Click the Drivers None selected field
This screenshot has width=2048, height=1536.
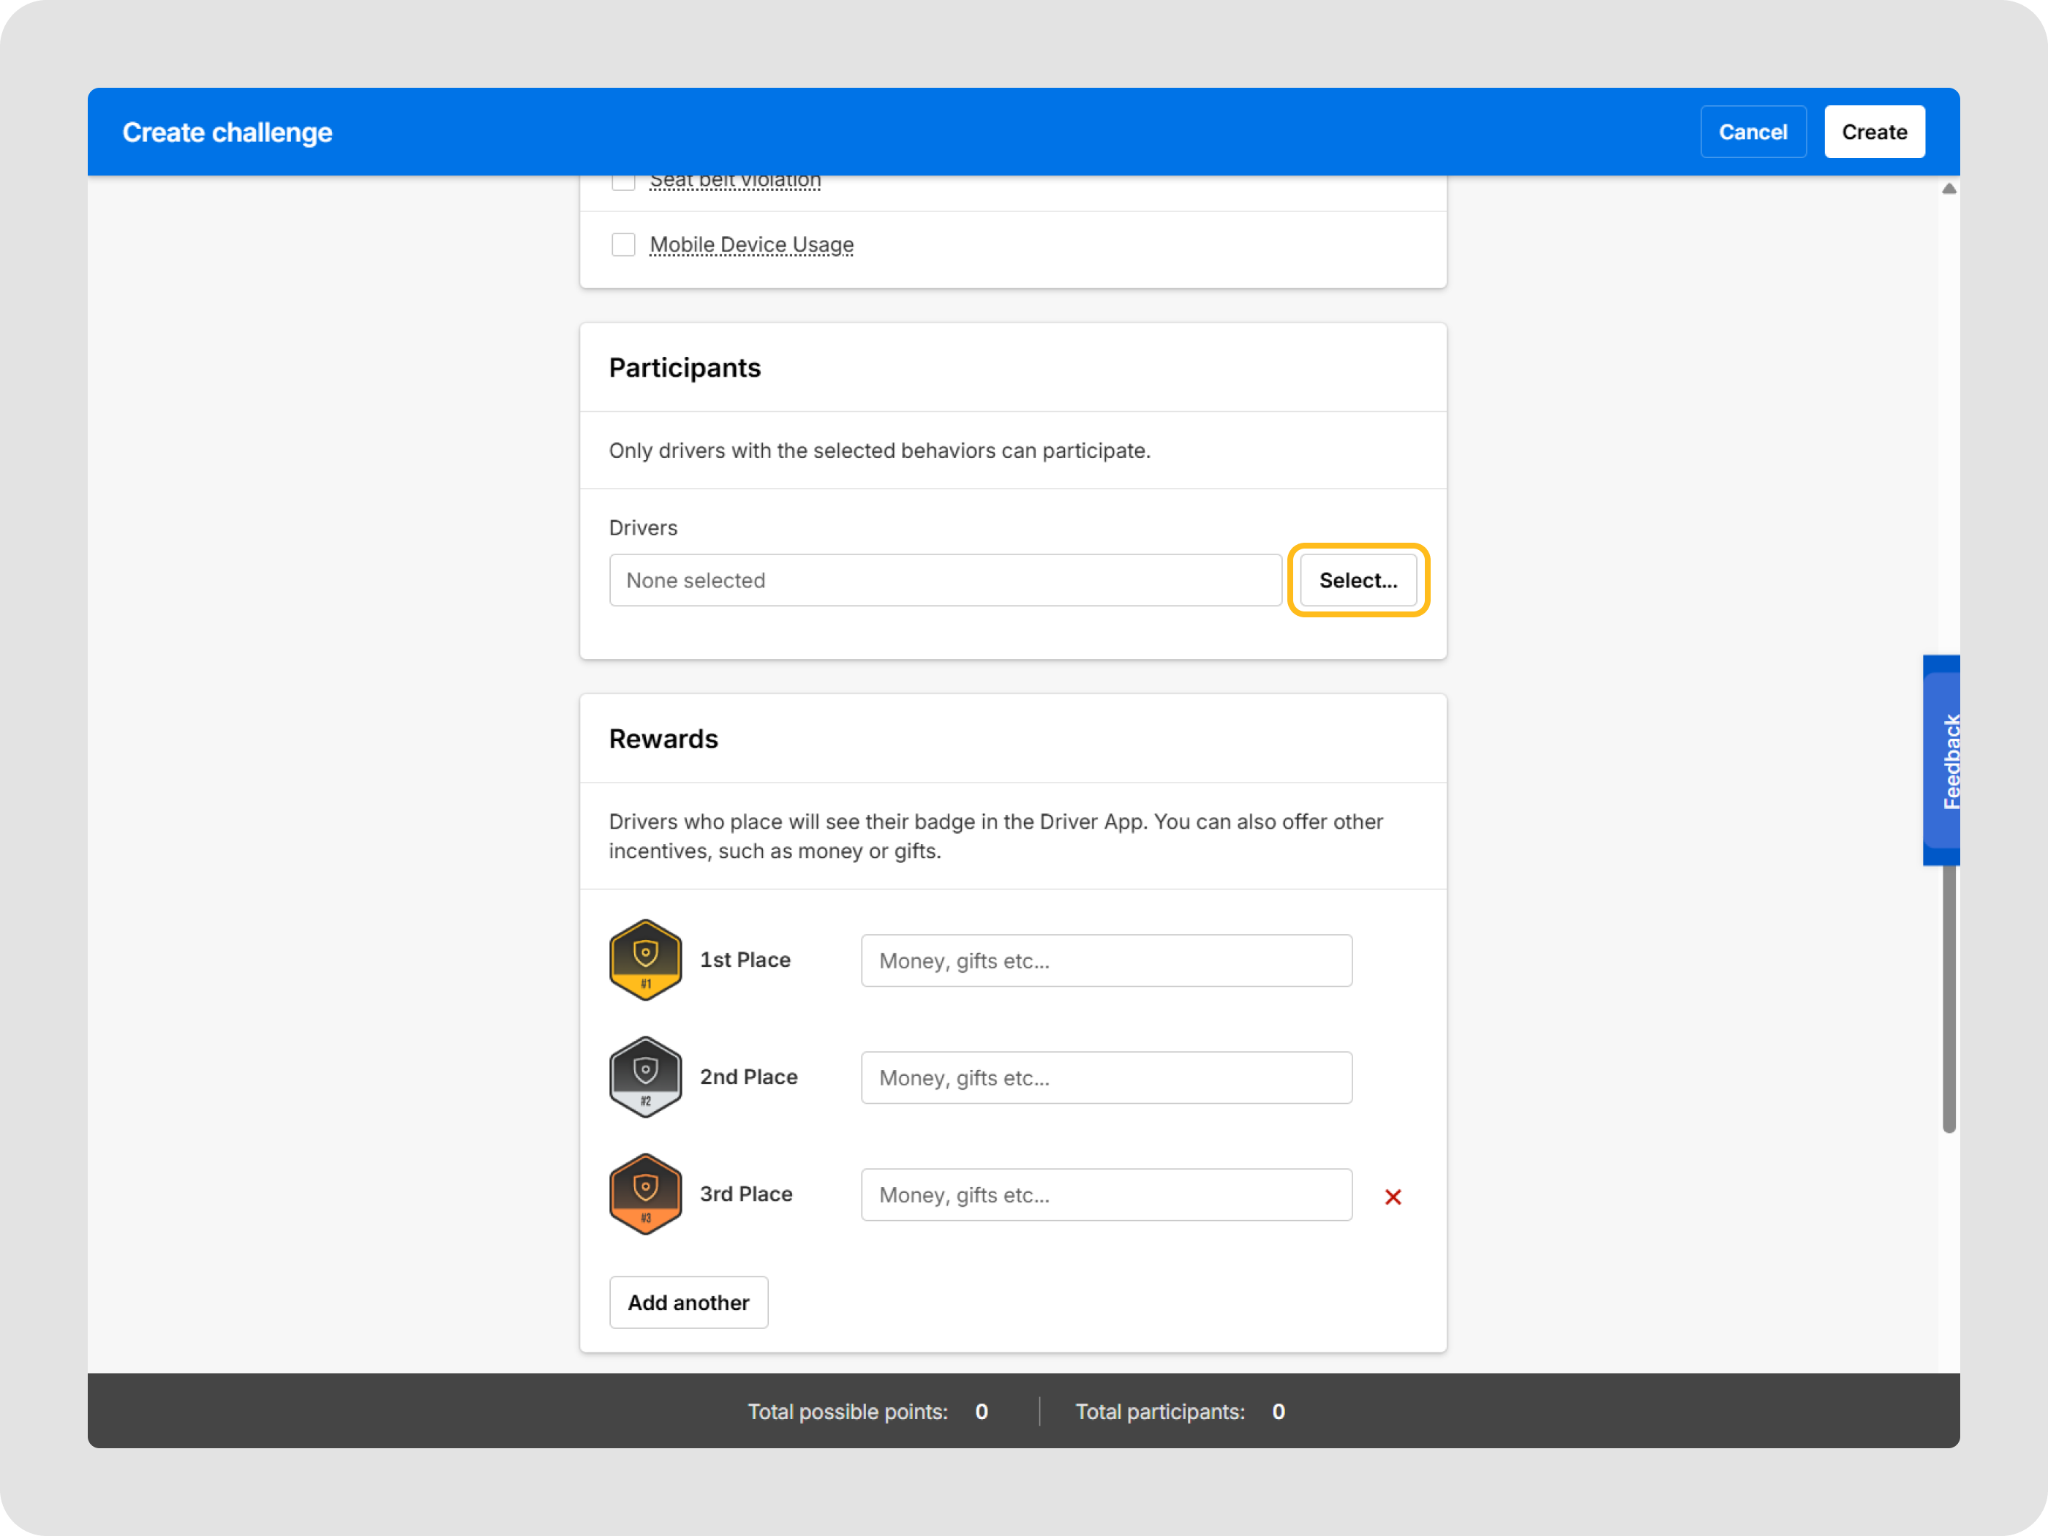pyautogui.click(x=945, y=580)
